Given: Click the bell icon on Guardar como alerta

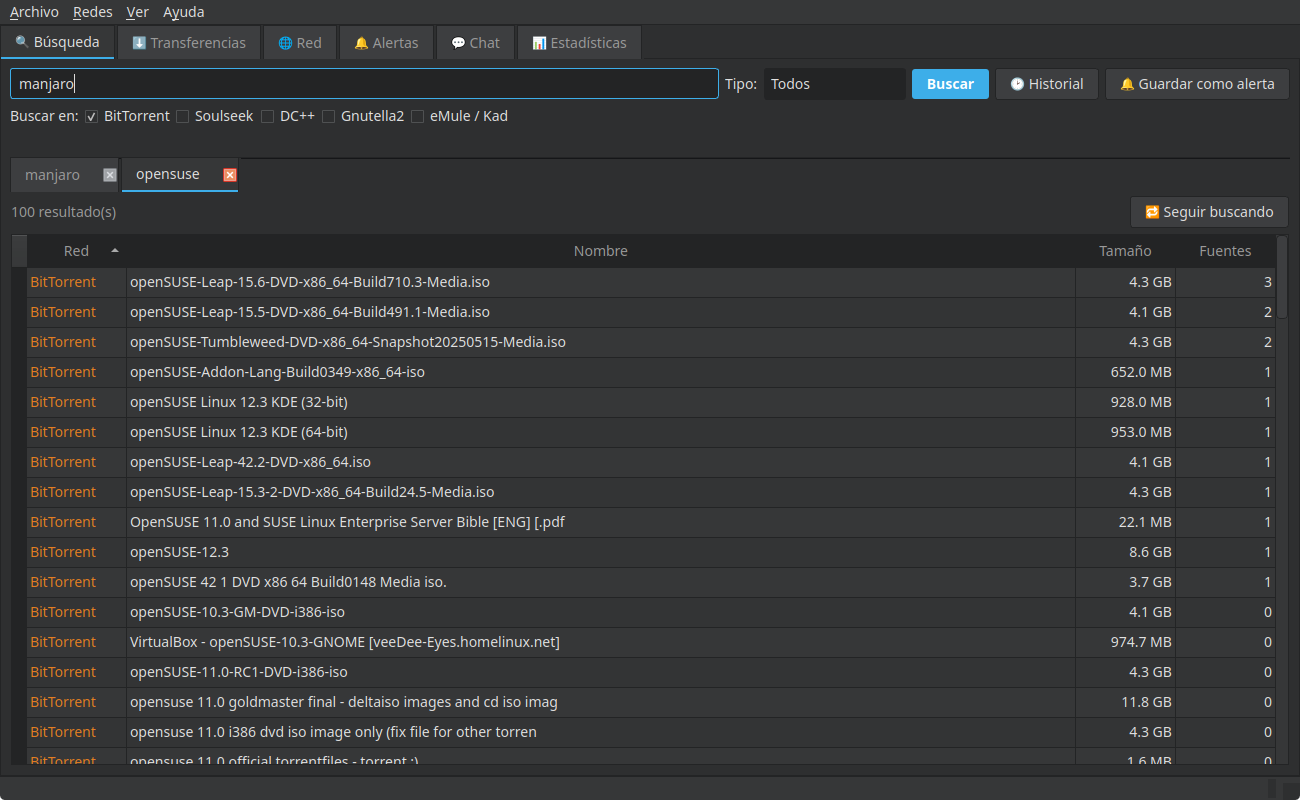Looking at the screenshot, I should [1127, 84].
